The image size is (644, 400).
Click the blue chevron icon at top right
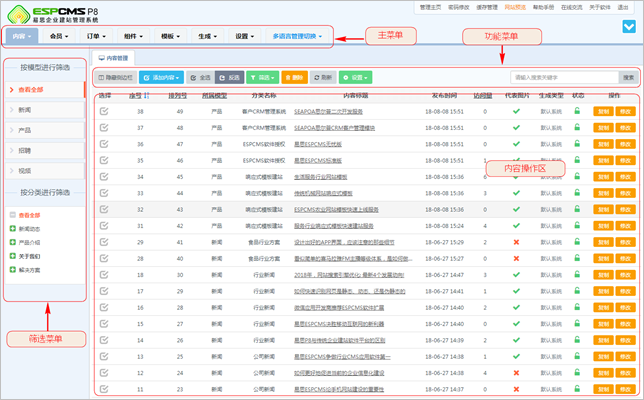(629, 26)
